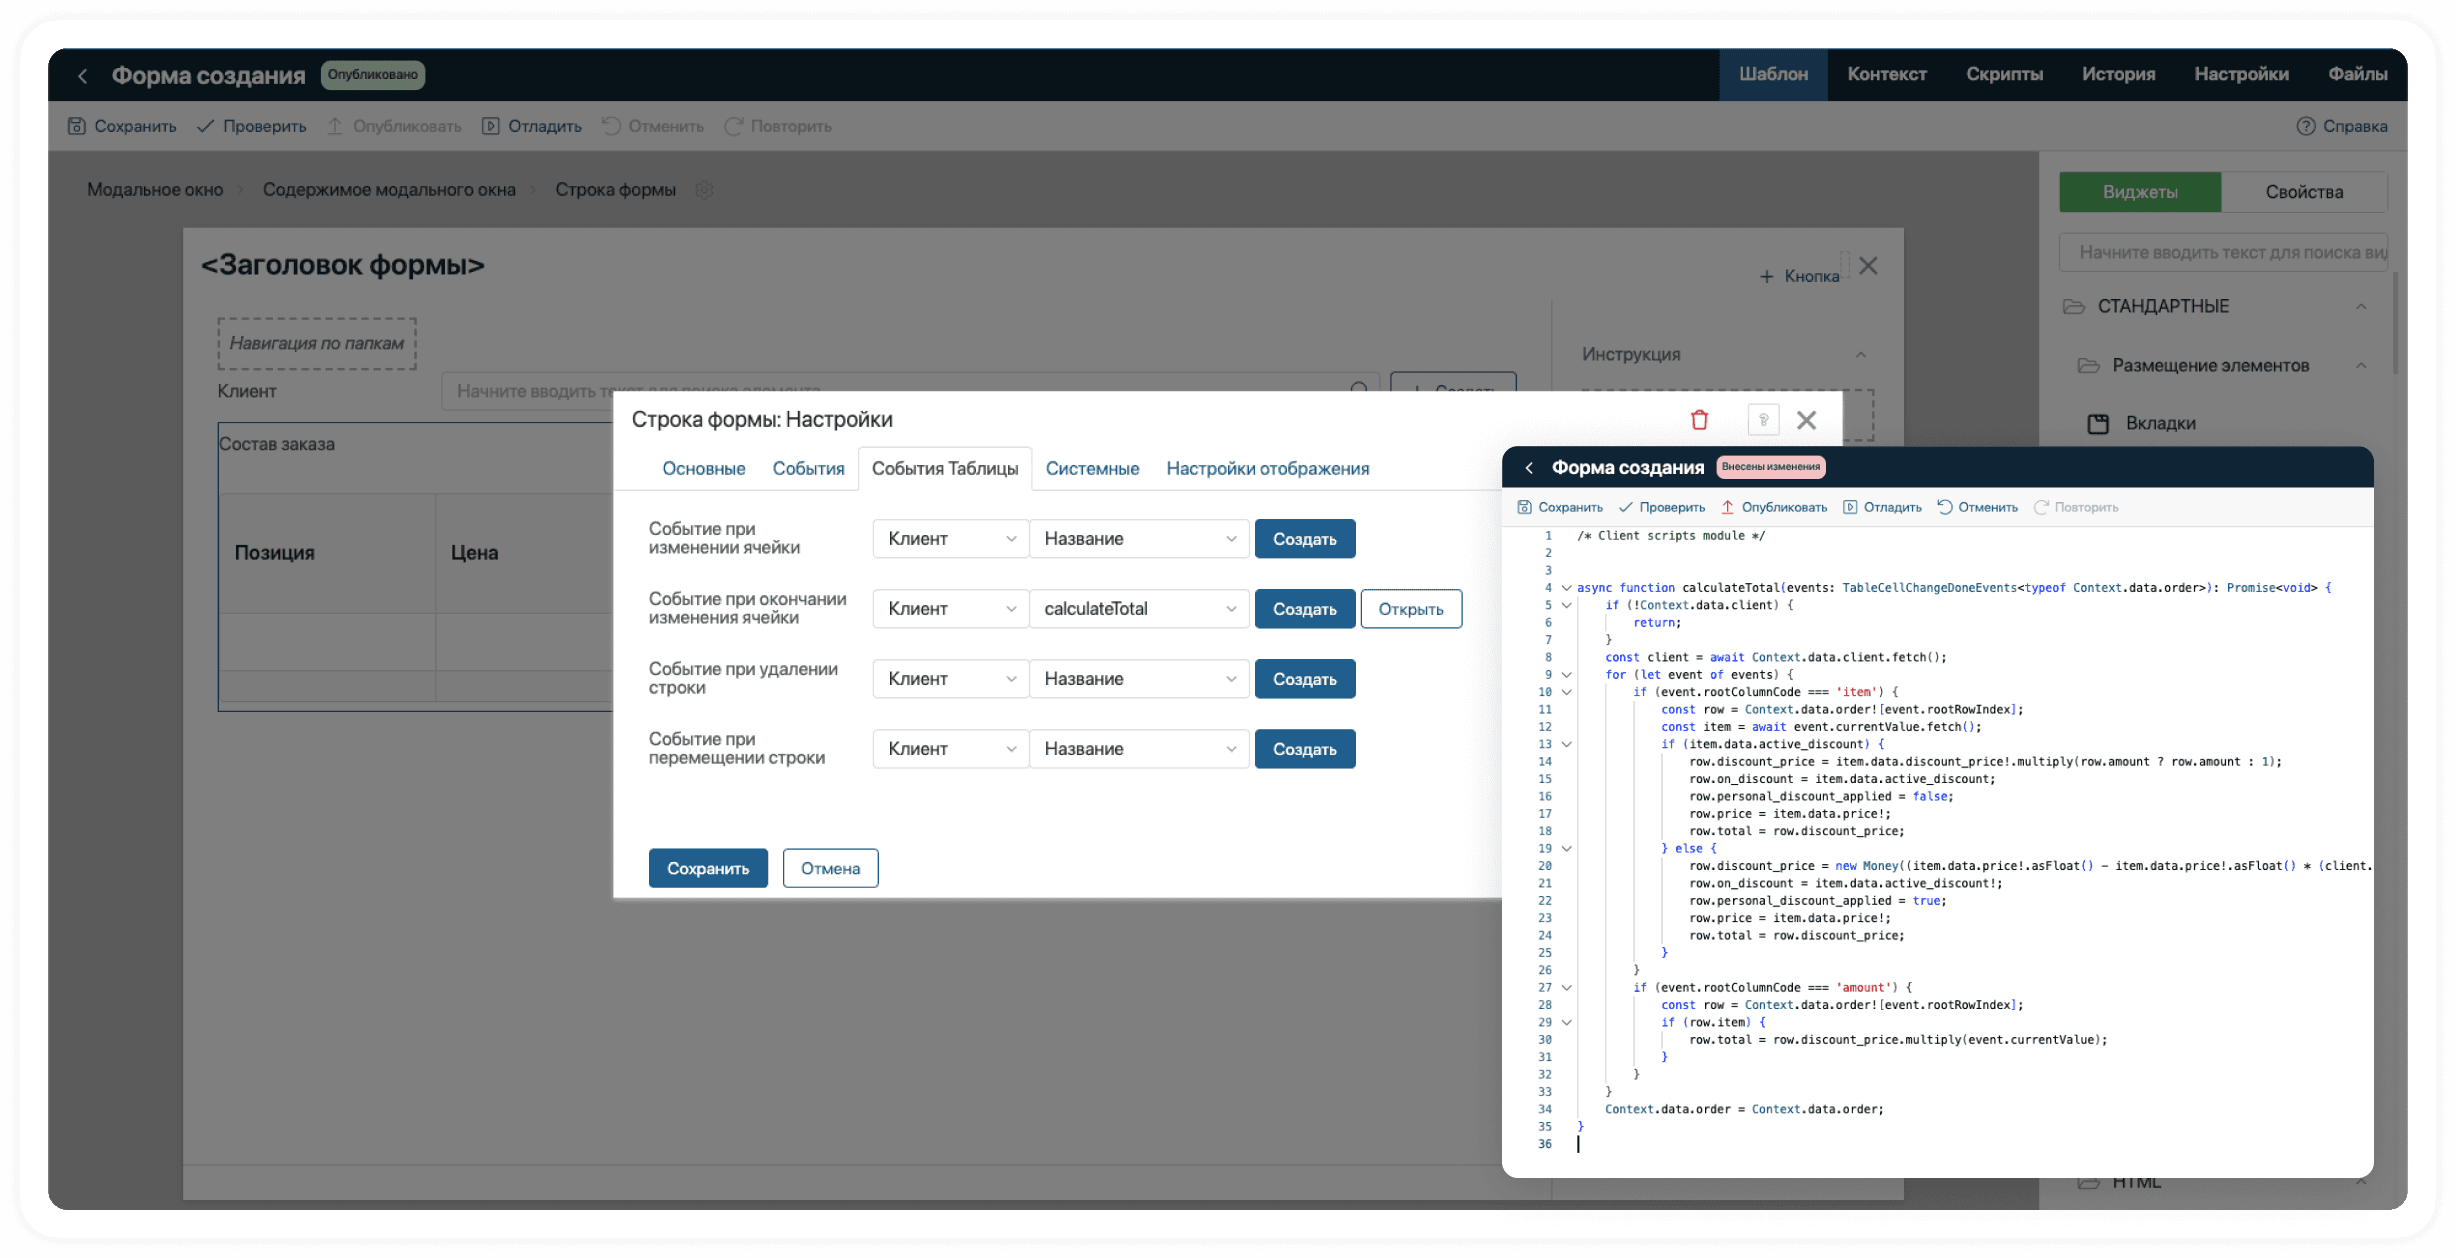Switch to the Свойства panel
Screen dimensions: 2456x1258
2303,192
